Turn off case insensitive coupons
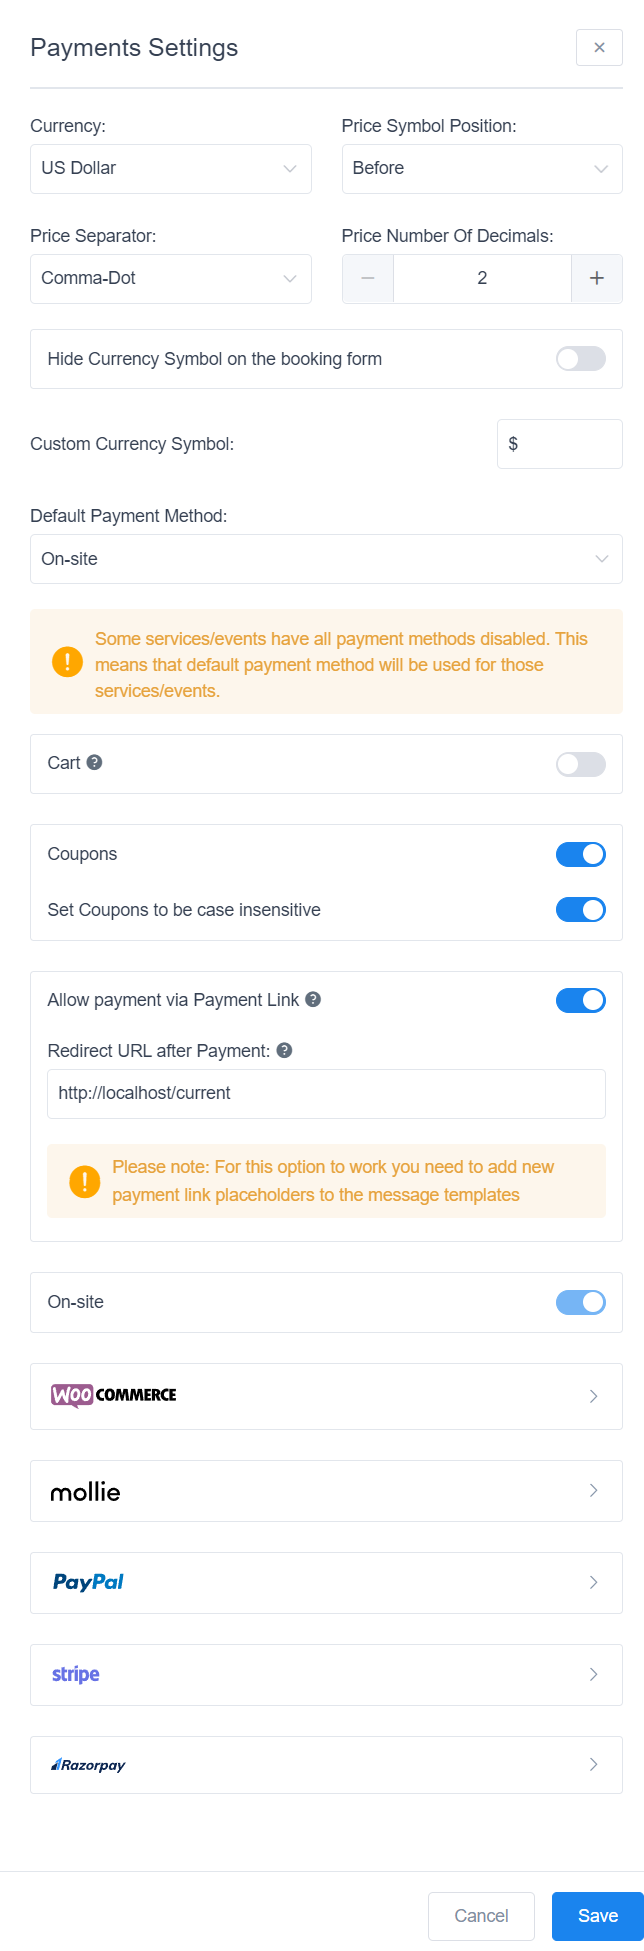Screen dimensions: 644x1951 (581, 909)
